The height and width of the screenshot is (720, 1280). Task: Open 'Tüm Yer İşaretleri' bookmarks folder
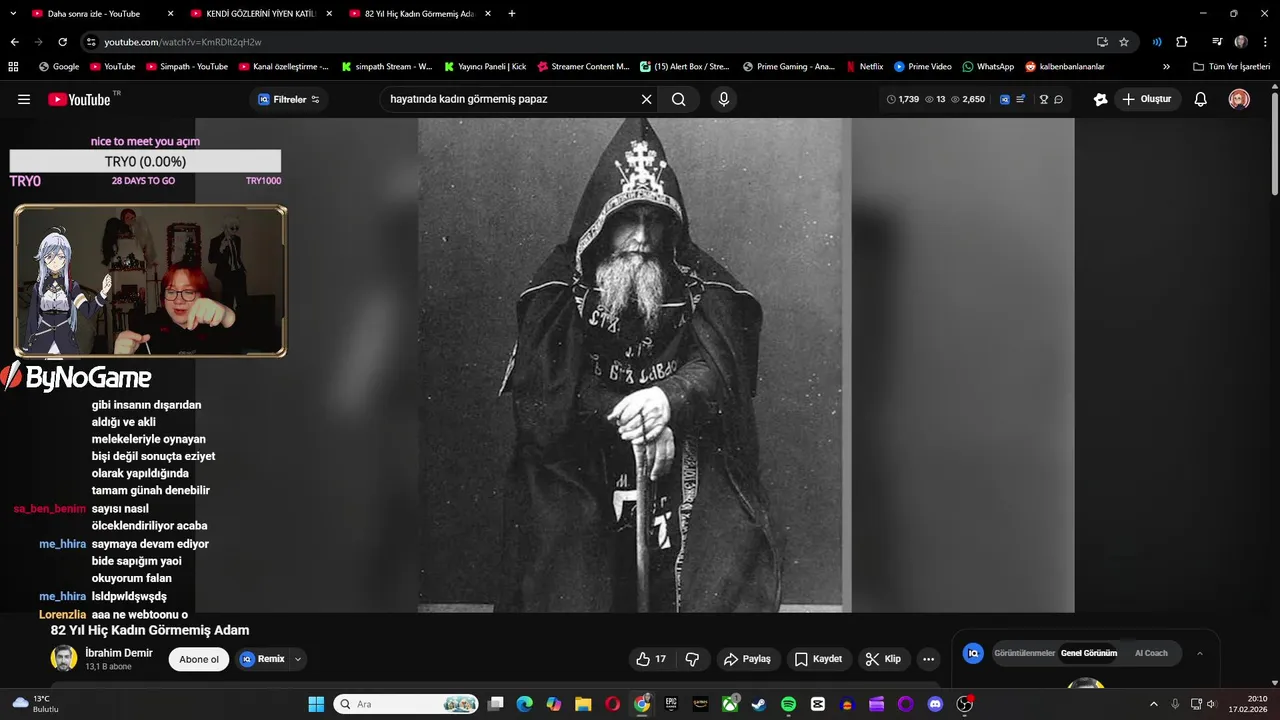coord(1231,67)
